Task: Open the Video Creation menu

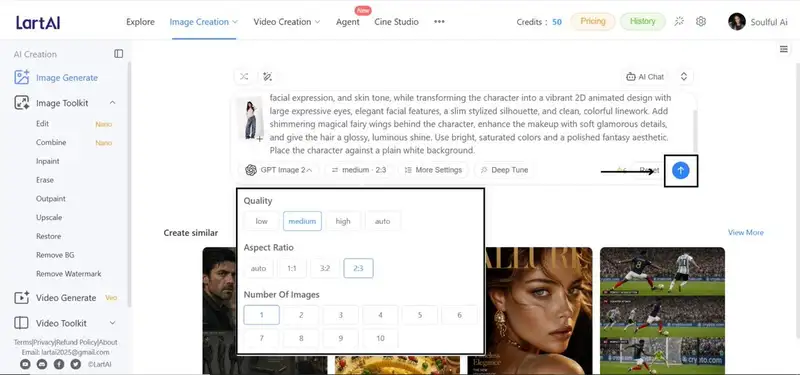Action: pyautogui.click(x=287, y=22)
